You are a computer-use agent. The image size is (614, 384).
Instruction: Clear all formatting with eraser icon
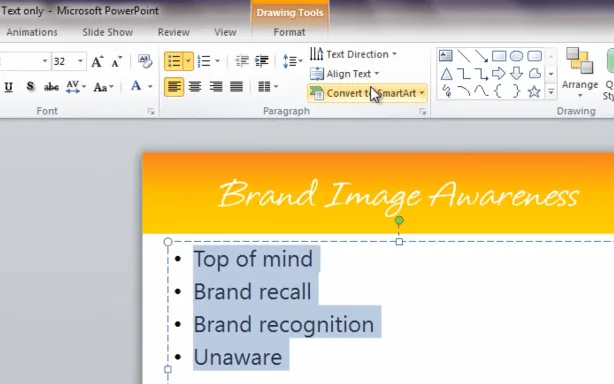tap(145, 61)
